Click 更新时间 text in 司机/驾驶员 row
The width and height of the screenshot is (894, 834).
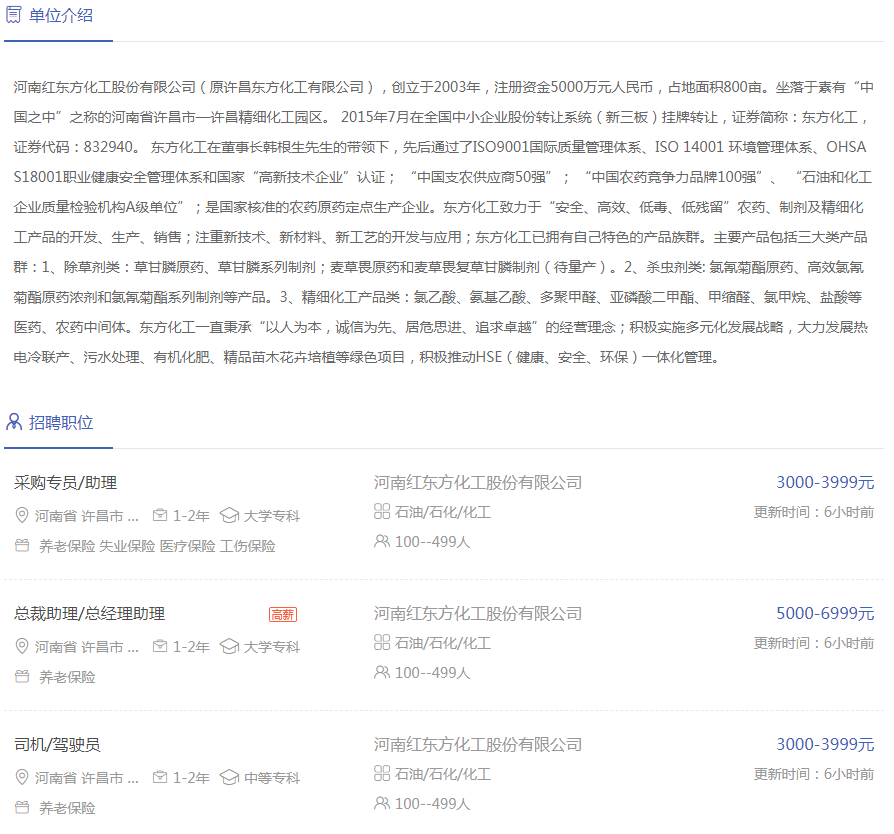[814, 774]
